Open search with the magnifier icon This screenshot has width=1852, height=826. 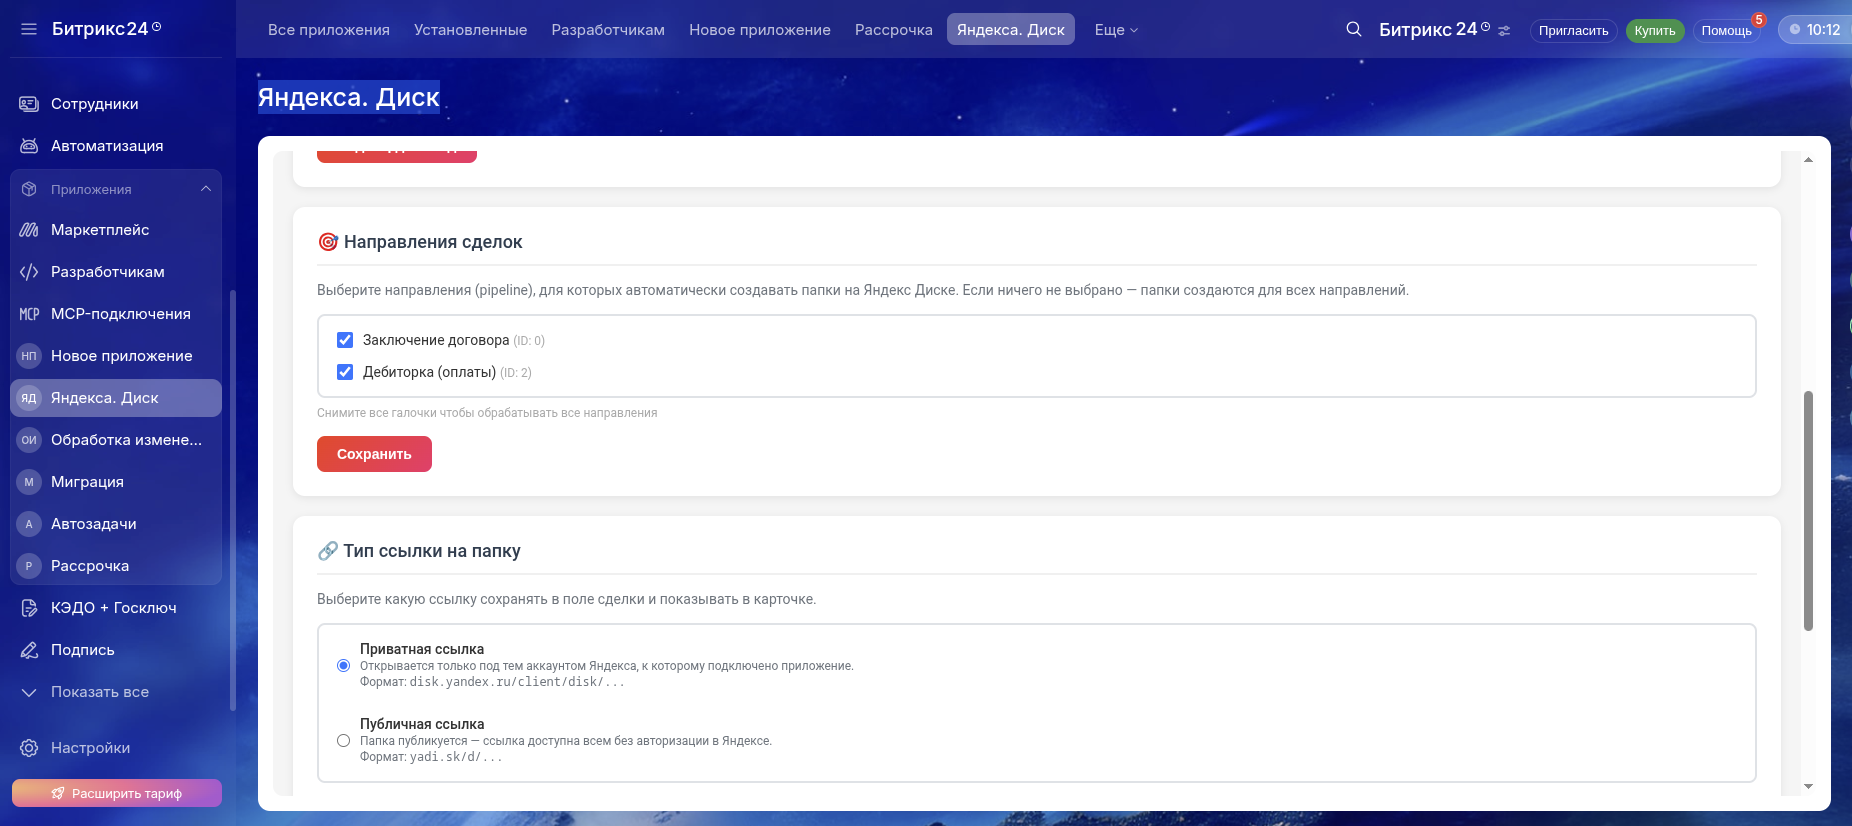[1354, 29]
